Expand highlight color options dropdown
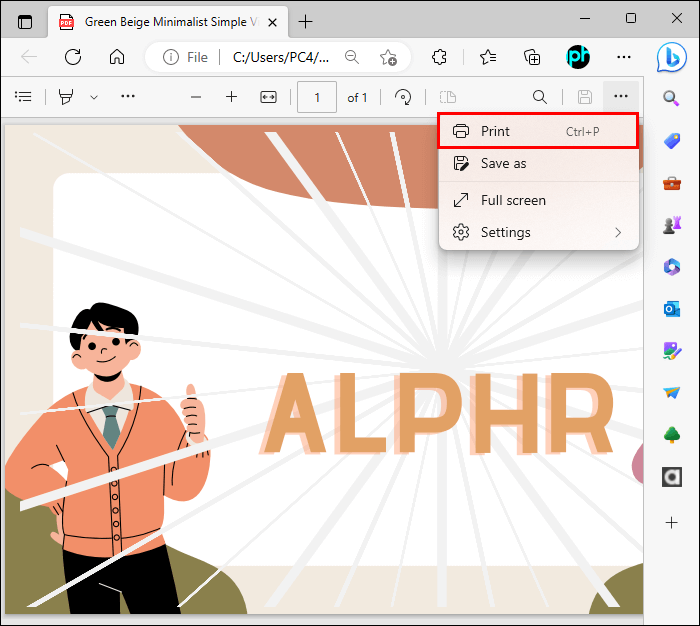 point(94,97)
